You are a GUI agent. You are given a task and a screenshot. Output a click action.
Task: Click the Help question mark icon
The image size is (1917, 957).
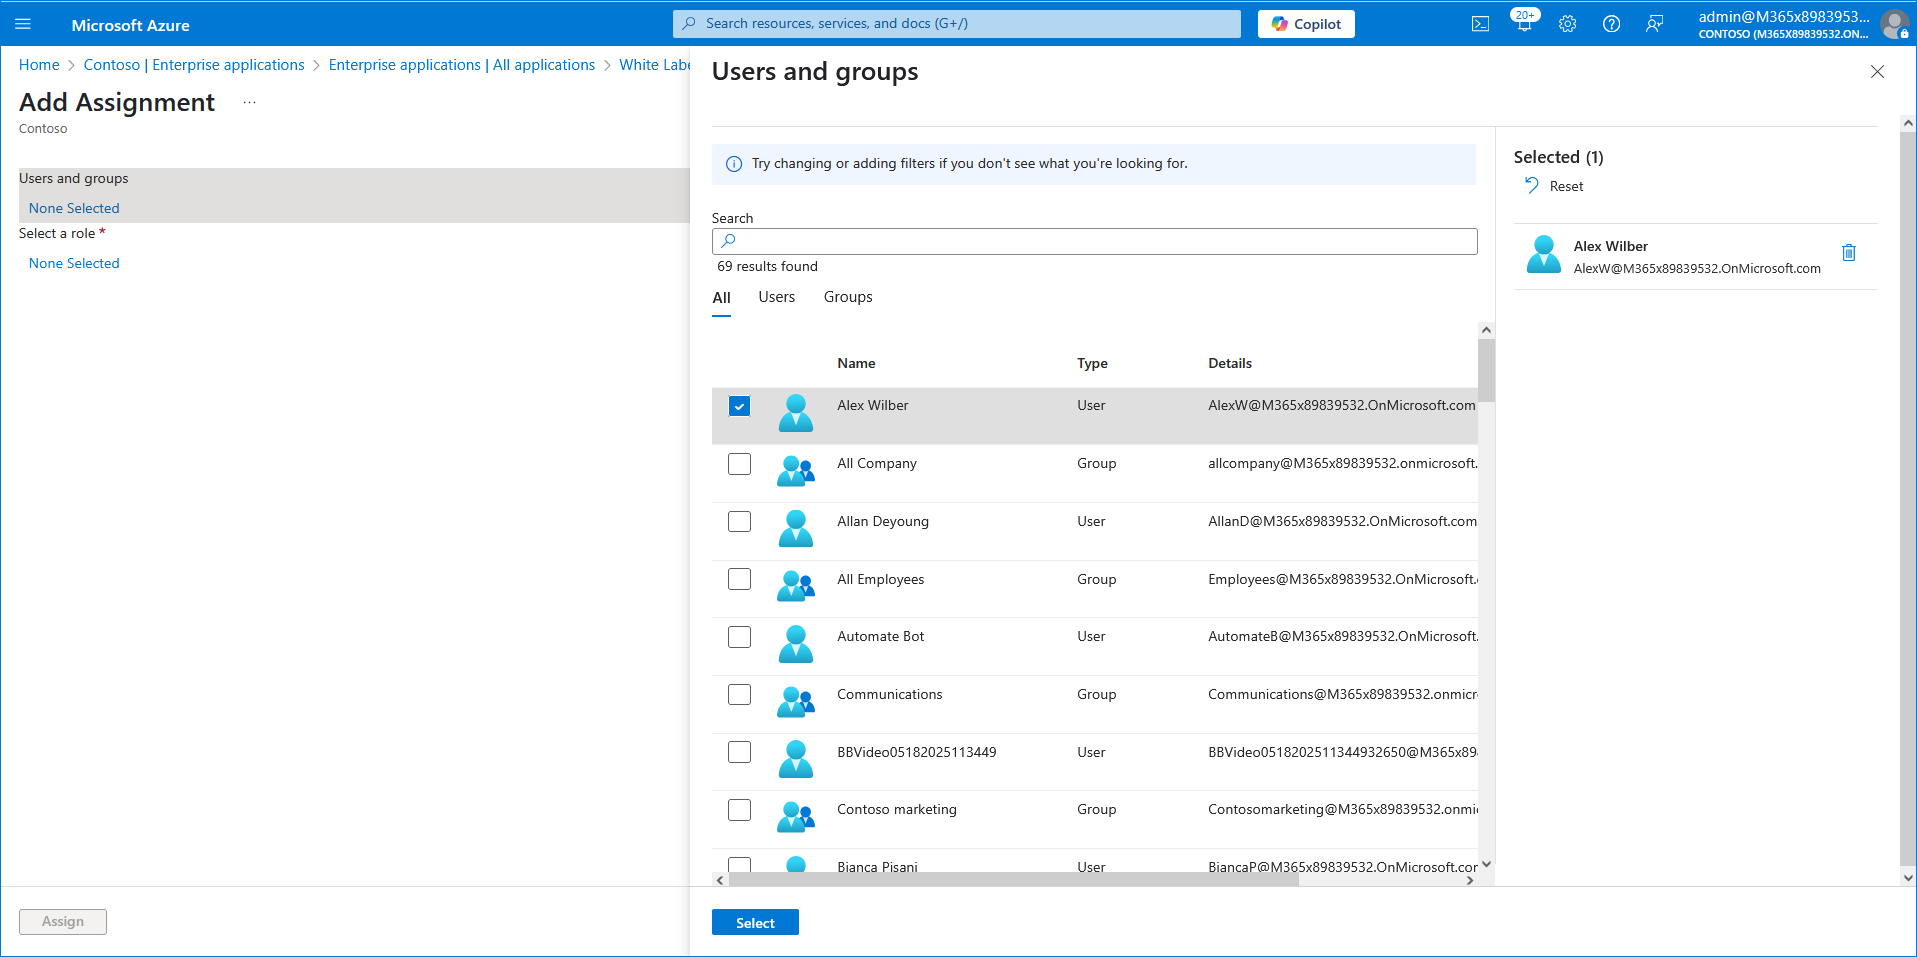(1611, 24)
